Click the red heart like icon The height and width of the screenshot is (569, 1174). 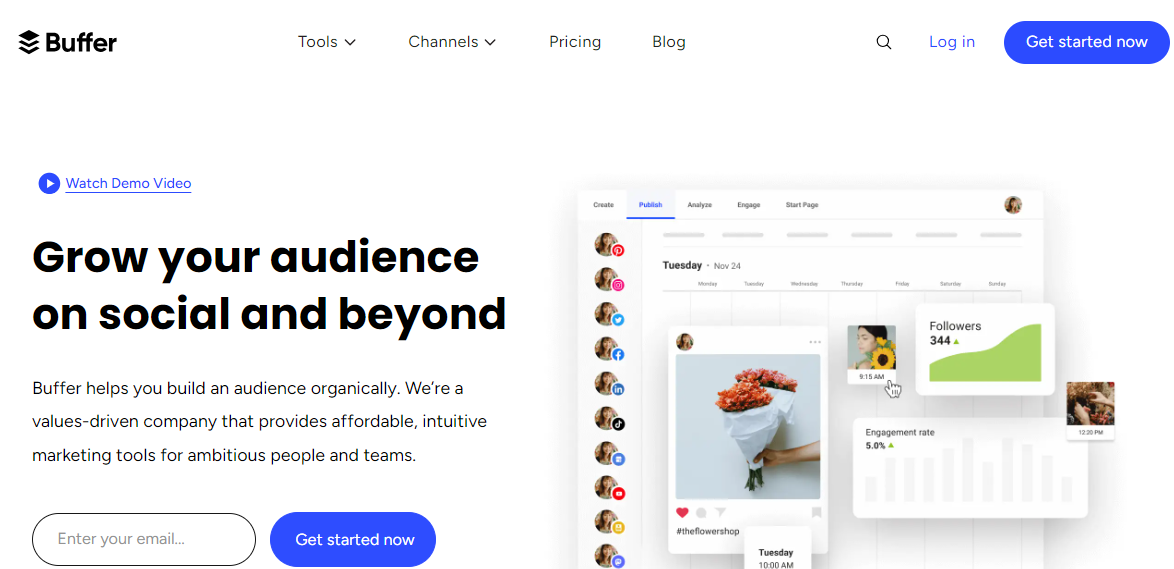point(683,512)
